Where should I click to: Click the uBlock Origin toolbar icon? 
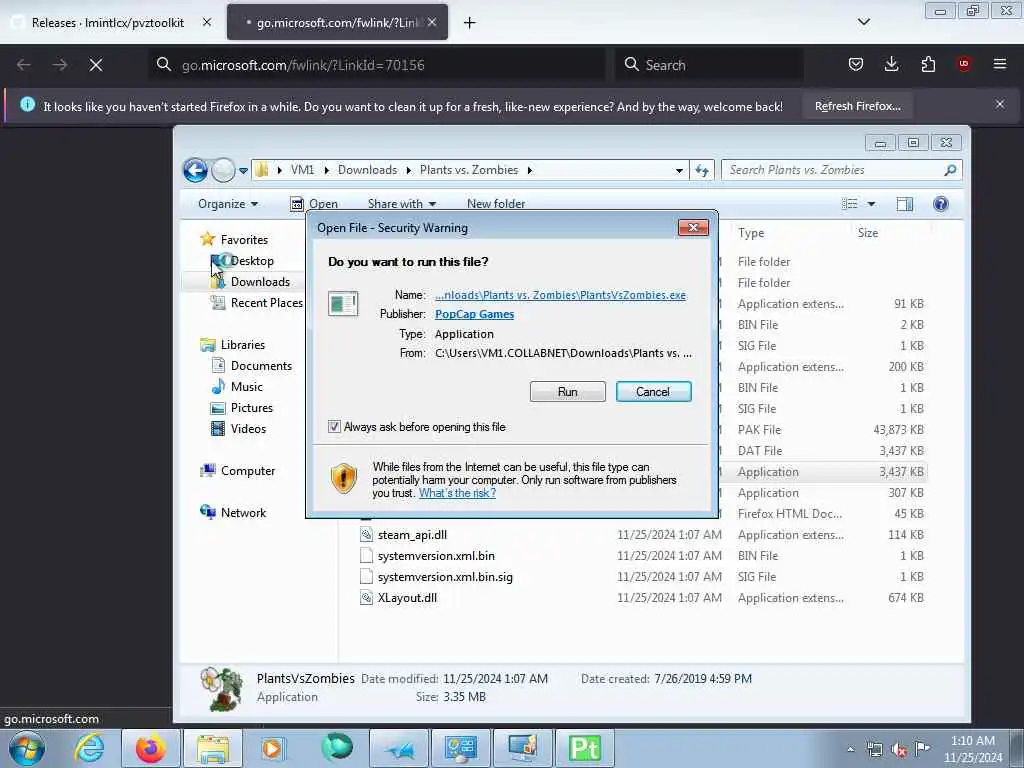964,64
